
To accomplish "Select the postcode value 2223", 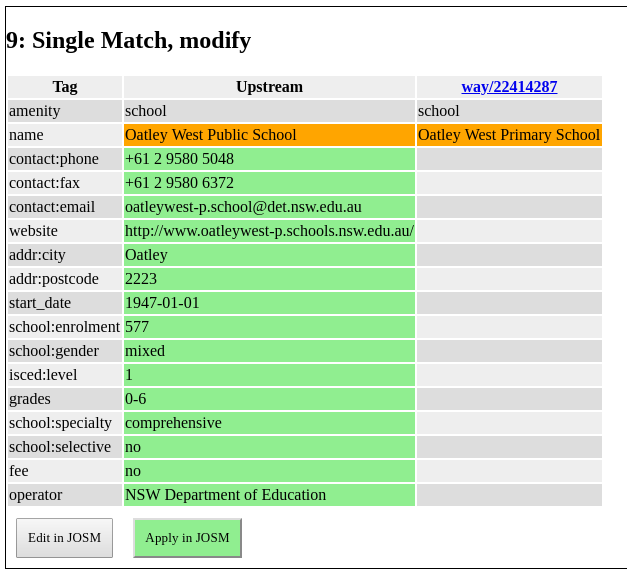I will (269, 279).
